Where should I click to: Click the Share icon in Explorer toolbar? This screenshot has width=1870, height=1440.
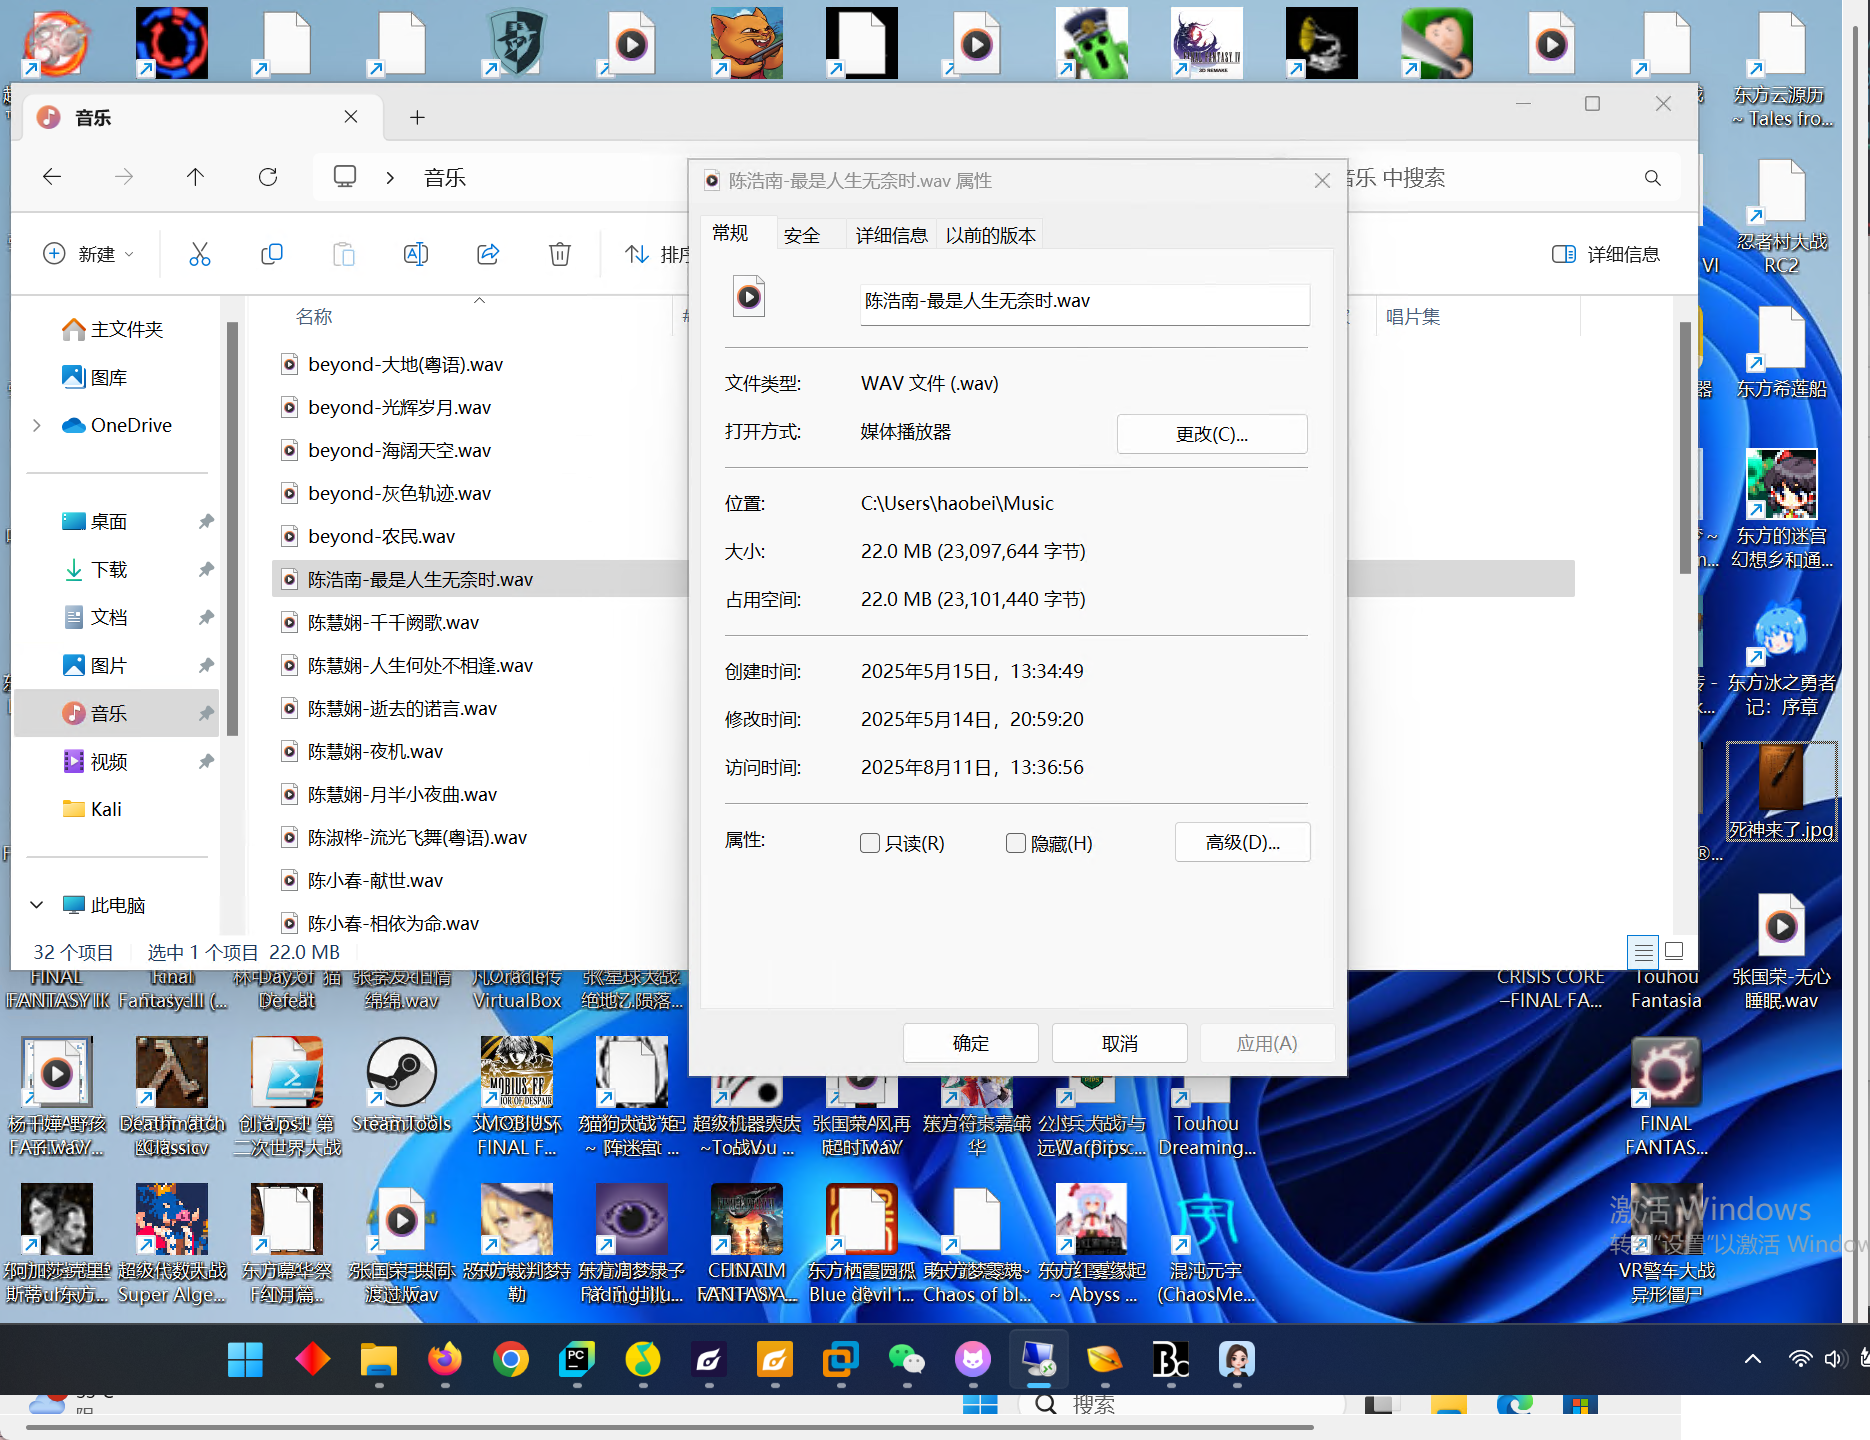coord(488,254)
